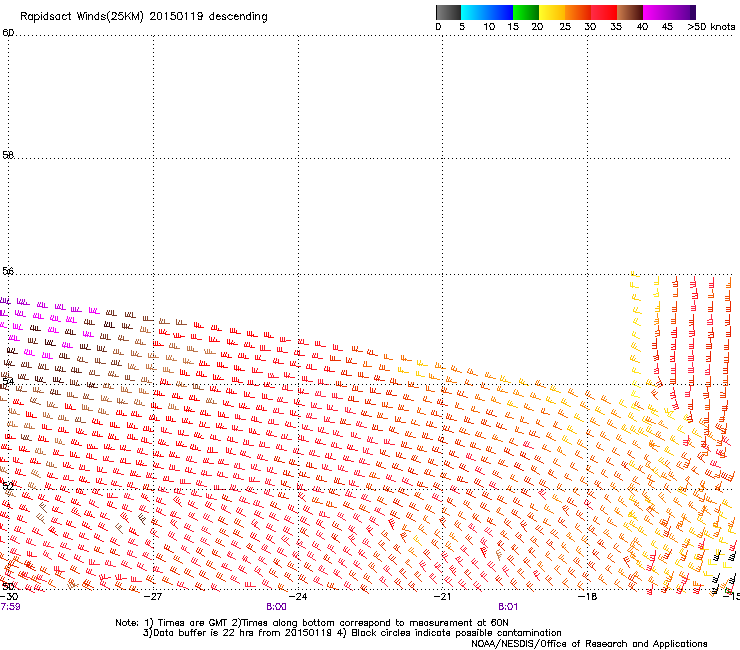Click the '-27' longitude axis label
740x650 pixels.
[x=153, y=597]
